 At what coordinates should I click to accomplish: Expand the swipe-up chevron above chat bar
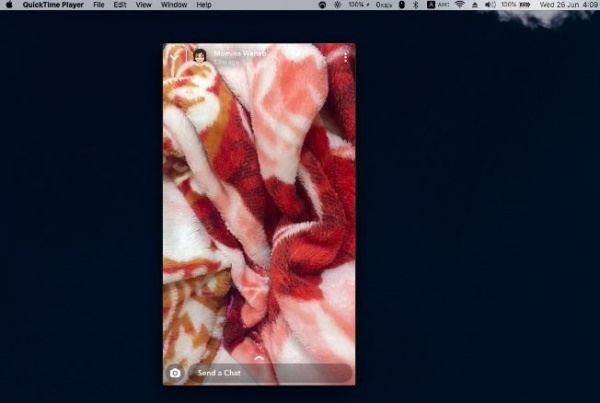(259, 357)
